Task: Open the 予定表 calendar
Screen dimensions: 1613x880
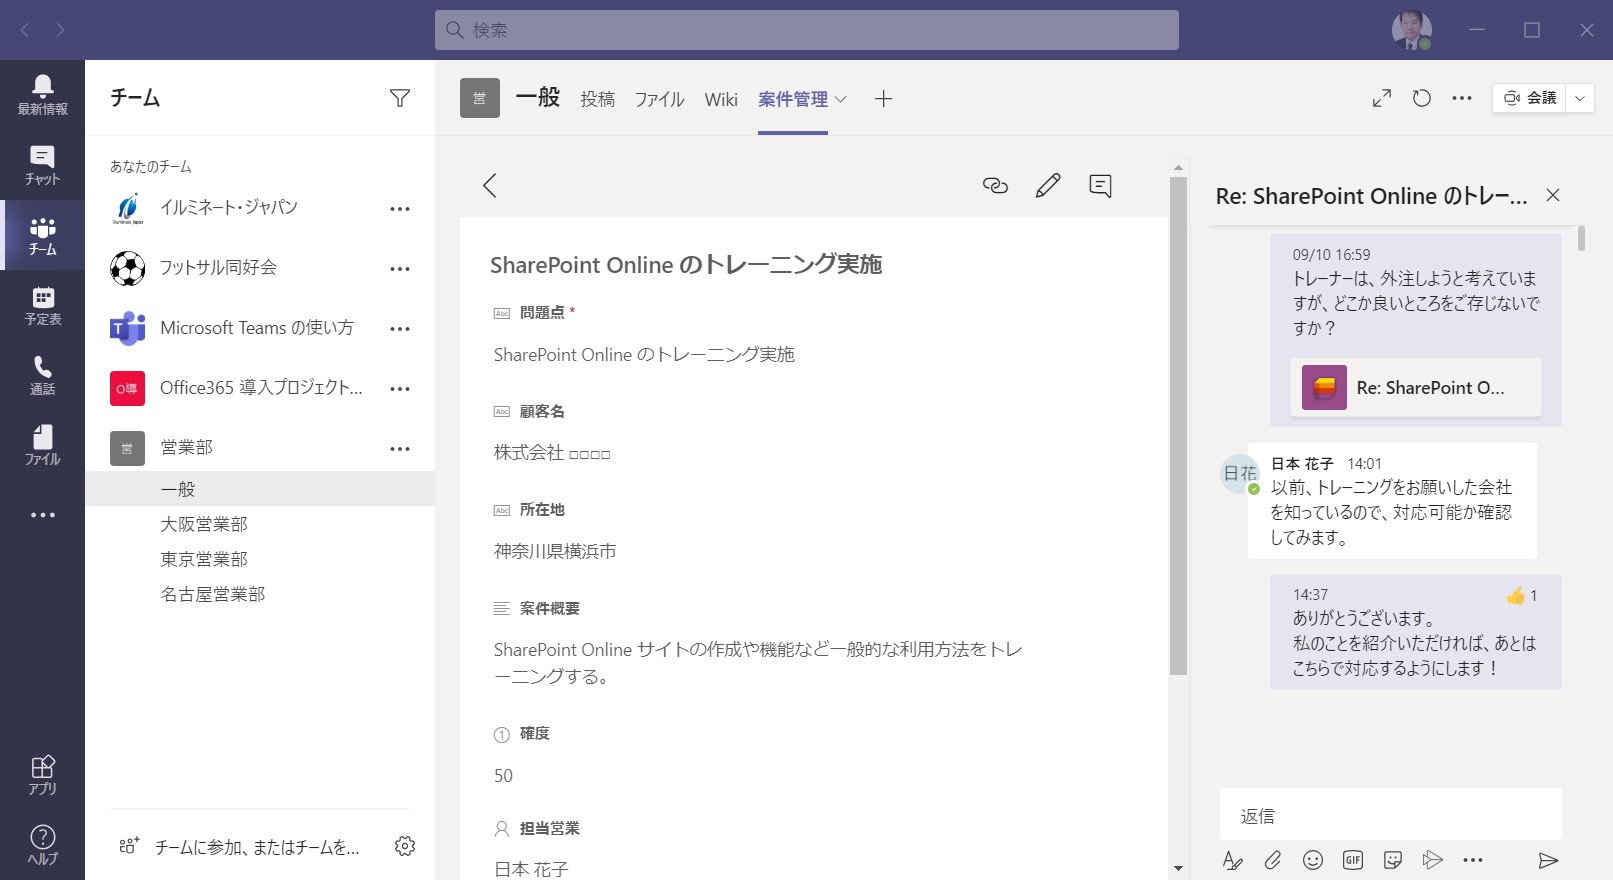Action: pyautogui.click(x=42, y=305)
